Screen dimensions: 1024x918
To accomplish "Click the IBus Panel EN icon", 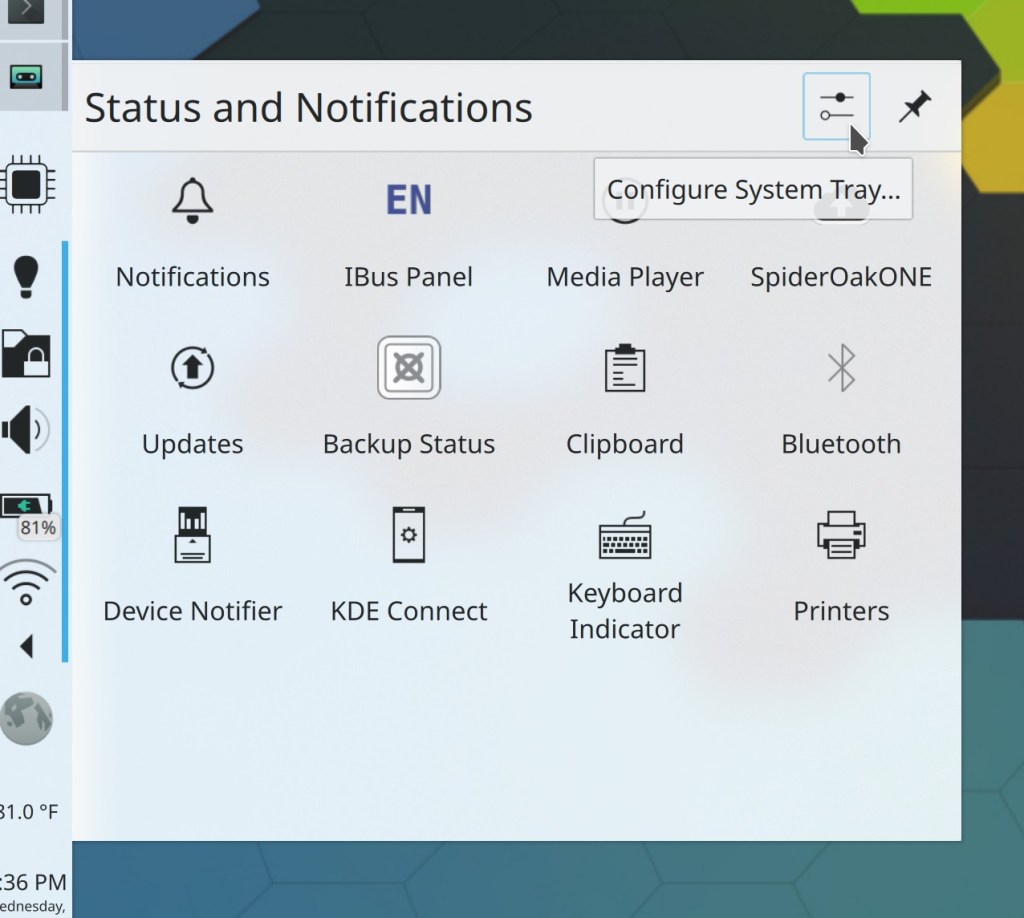I will [x=408, y=201].
